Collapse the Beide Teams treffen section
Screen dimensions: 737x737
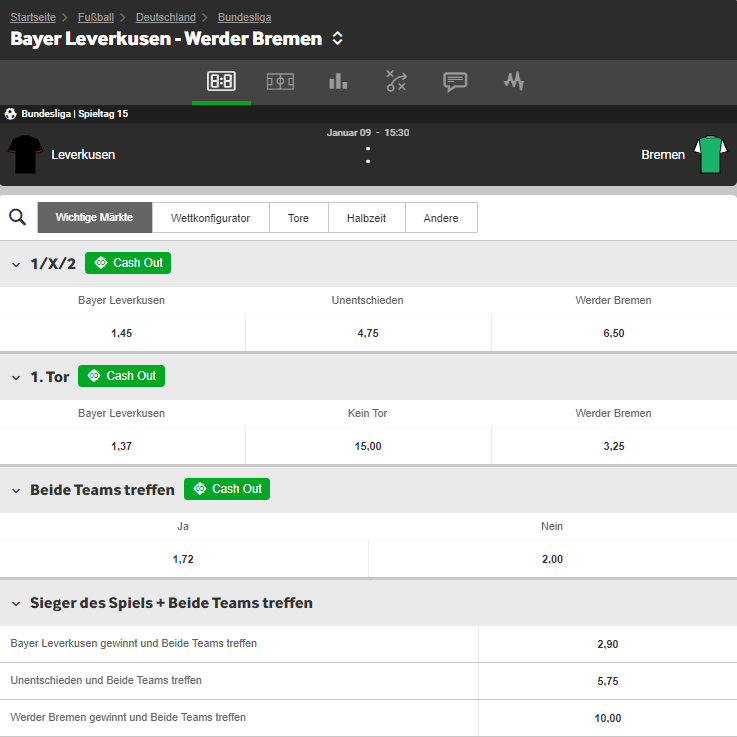pos(16,491)
